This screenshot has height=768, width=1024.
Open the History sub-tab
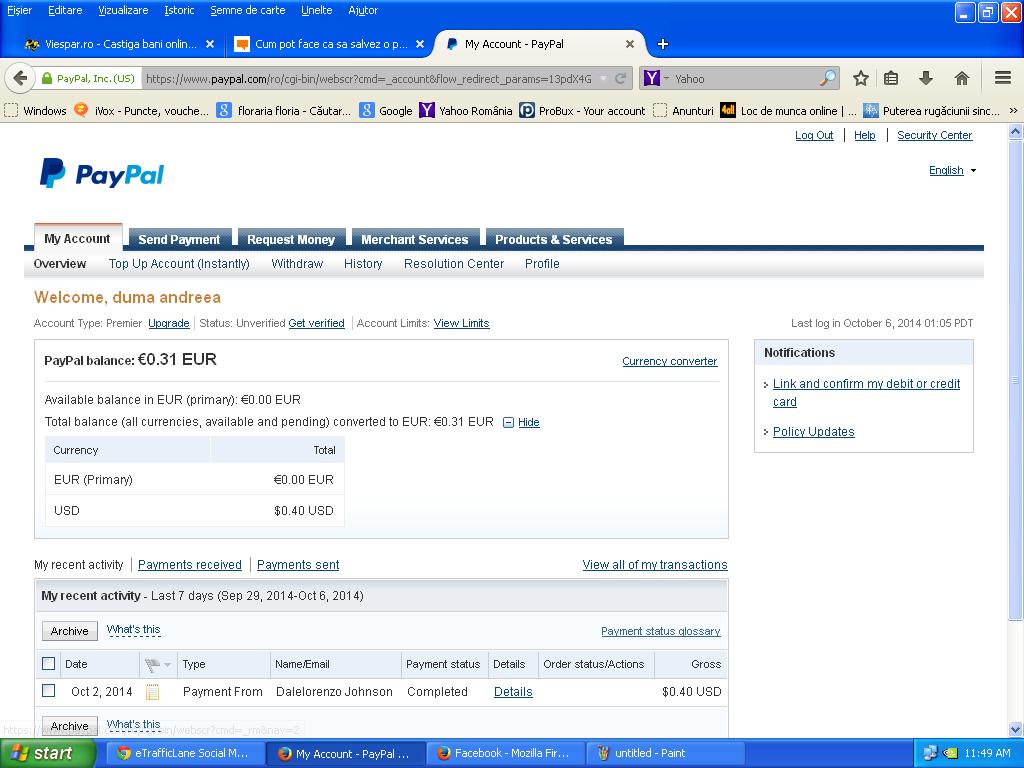363,264
